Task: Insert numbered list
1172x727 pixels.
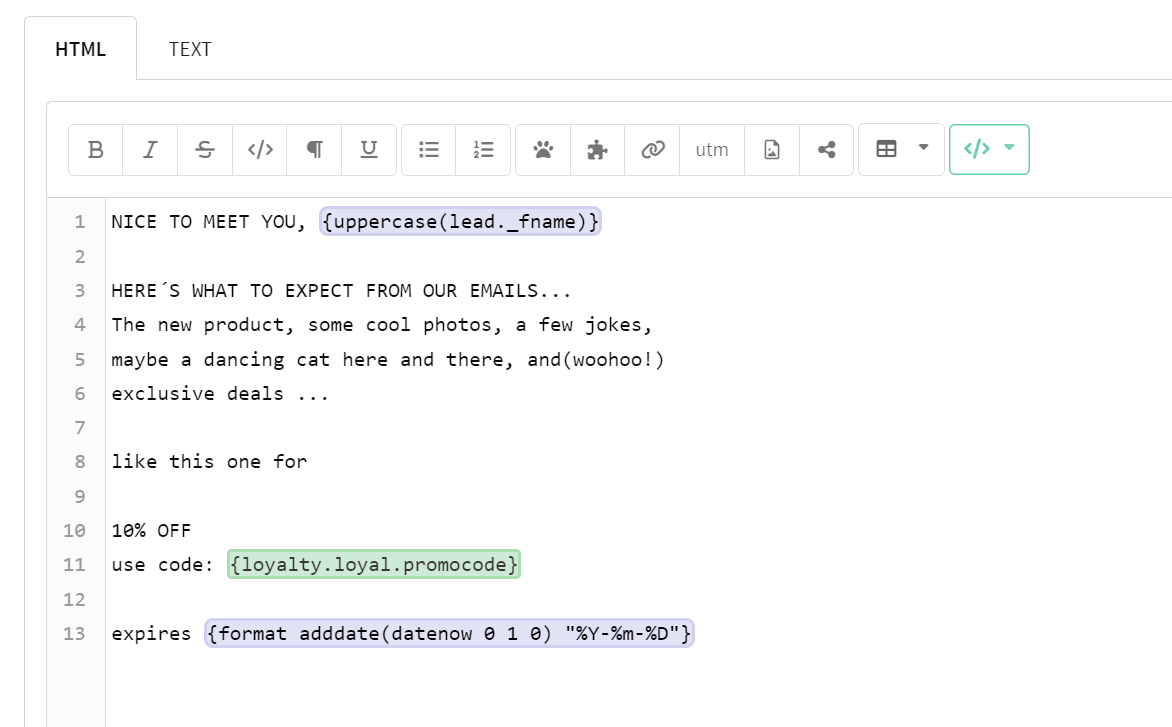Action: pos(483,149)
